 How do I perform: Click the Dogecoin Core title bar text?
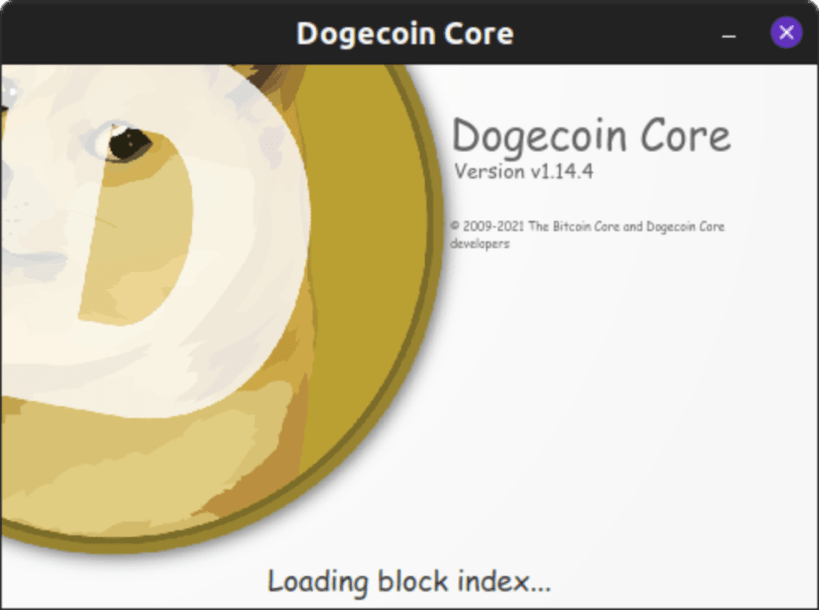(x=405, y=33)
